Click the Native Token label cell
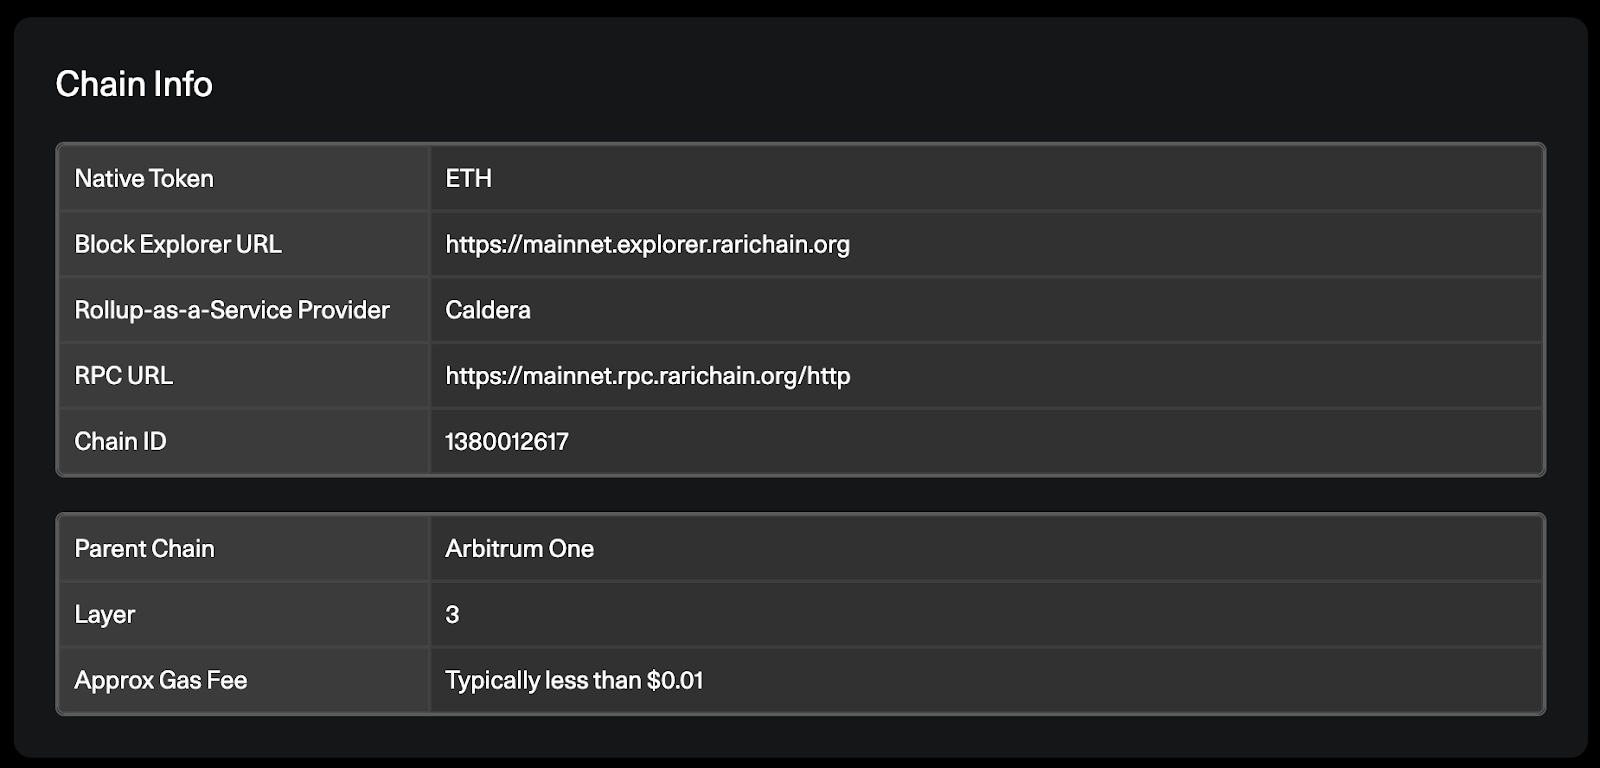This screenshot has height=768, width=1600. click(x=244, y=178)
